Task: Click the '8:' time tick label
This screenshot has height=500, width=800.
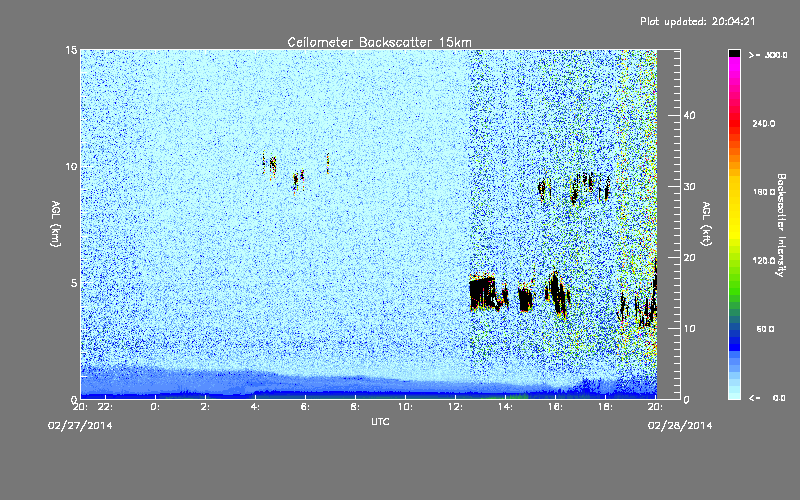Action: coord(355,407)
